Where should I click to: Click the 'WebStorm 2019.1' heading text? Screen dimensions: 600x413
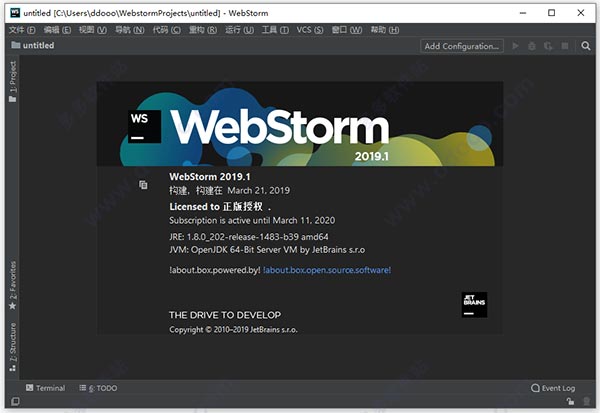210,176
